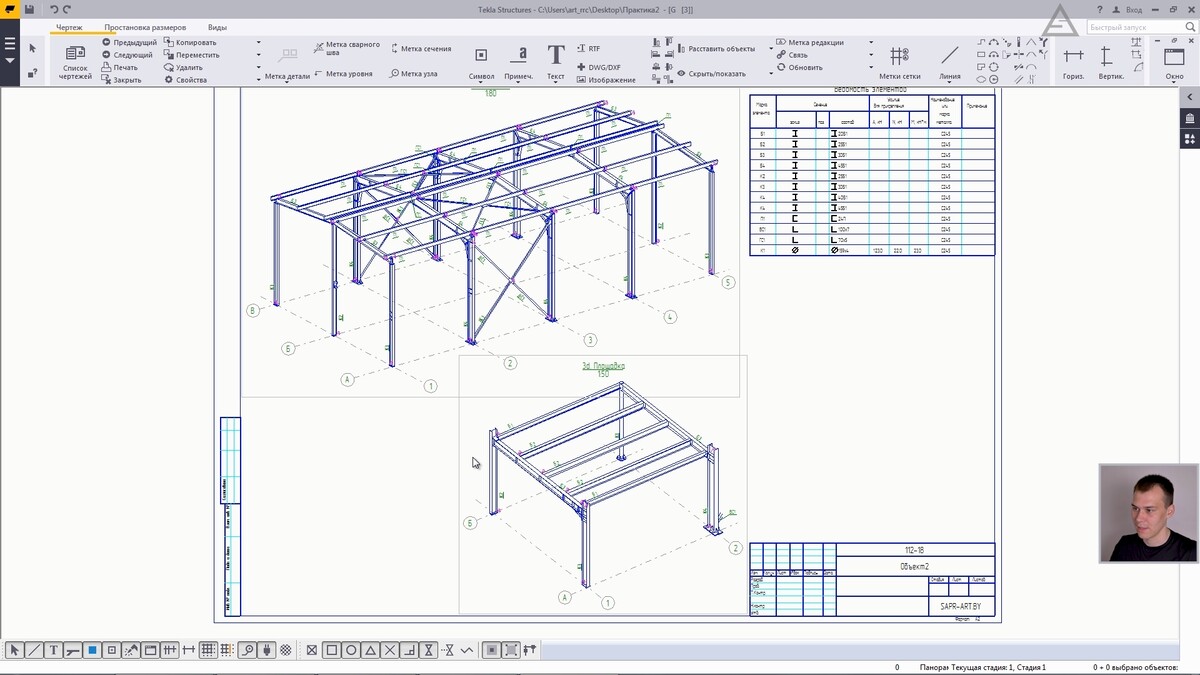Screen dimensions: 1200x675
Task: Select the Text (Текст) tool
Action: tap(556, 60)
